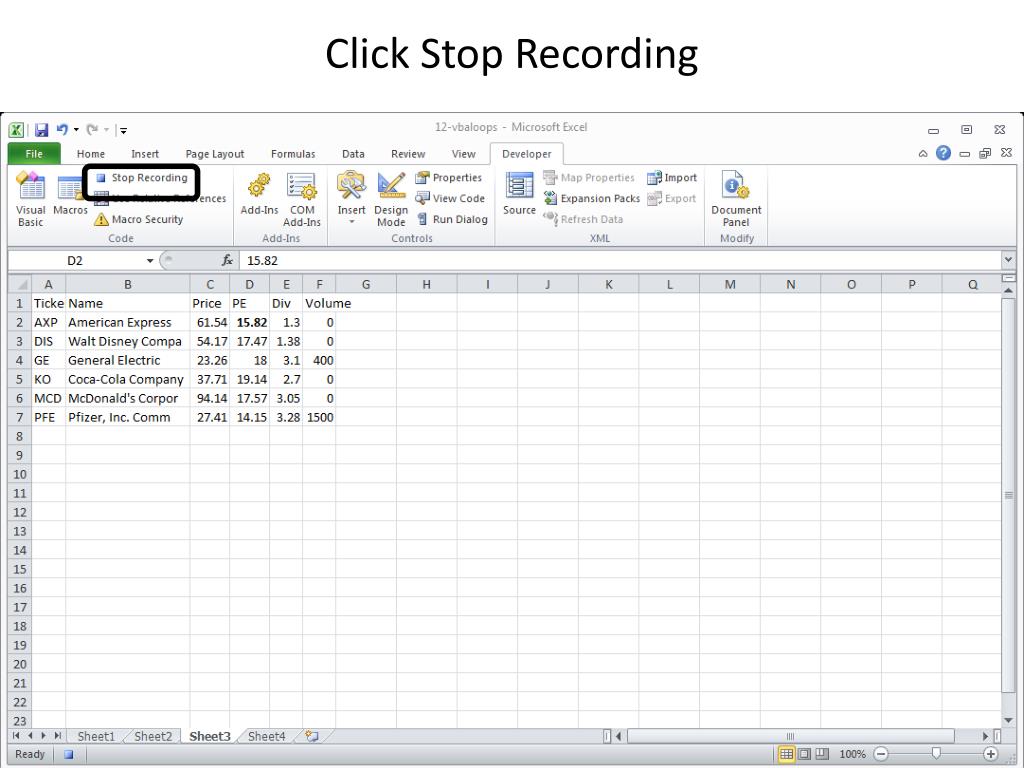1024x768 pixels.
Task: Open Macro Security settings
Action: coord(138,219)
